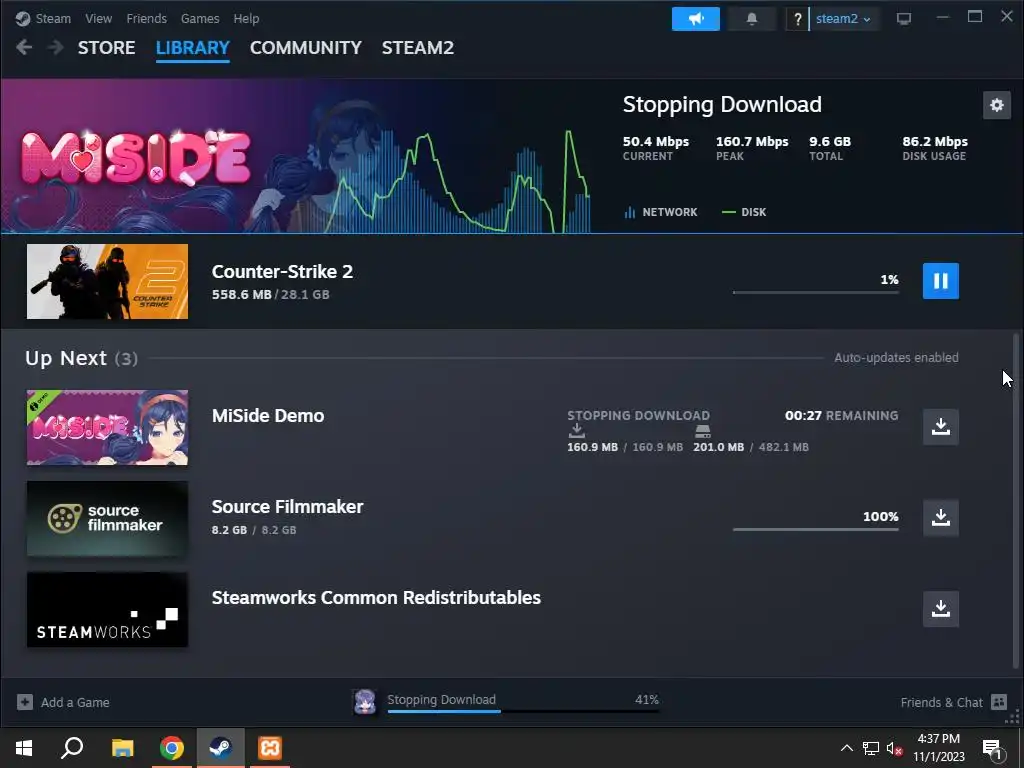Pause the Counter-Strike 2 download
This screenshot has height=768, width=1024.
tap(940, 281)
